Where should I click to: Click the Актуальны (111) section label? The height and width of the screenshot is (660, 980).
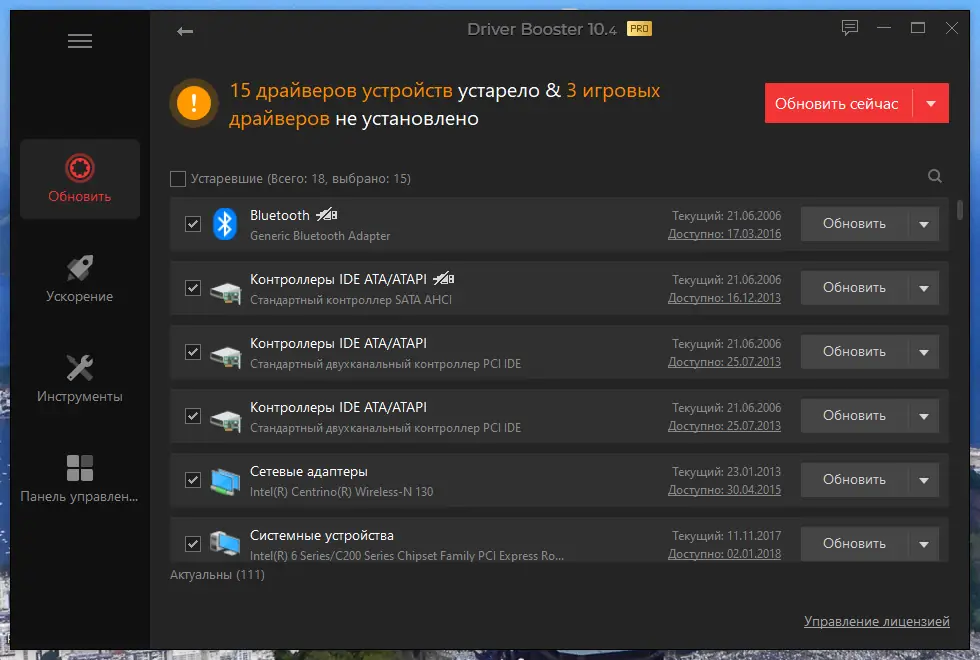[218, 574]
